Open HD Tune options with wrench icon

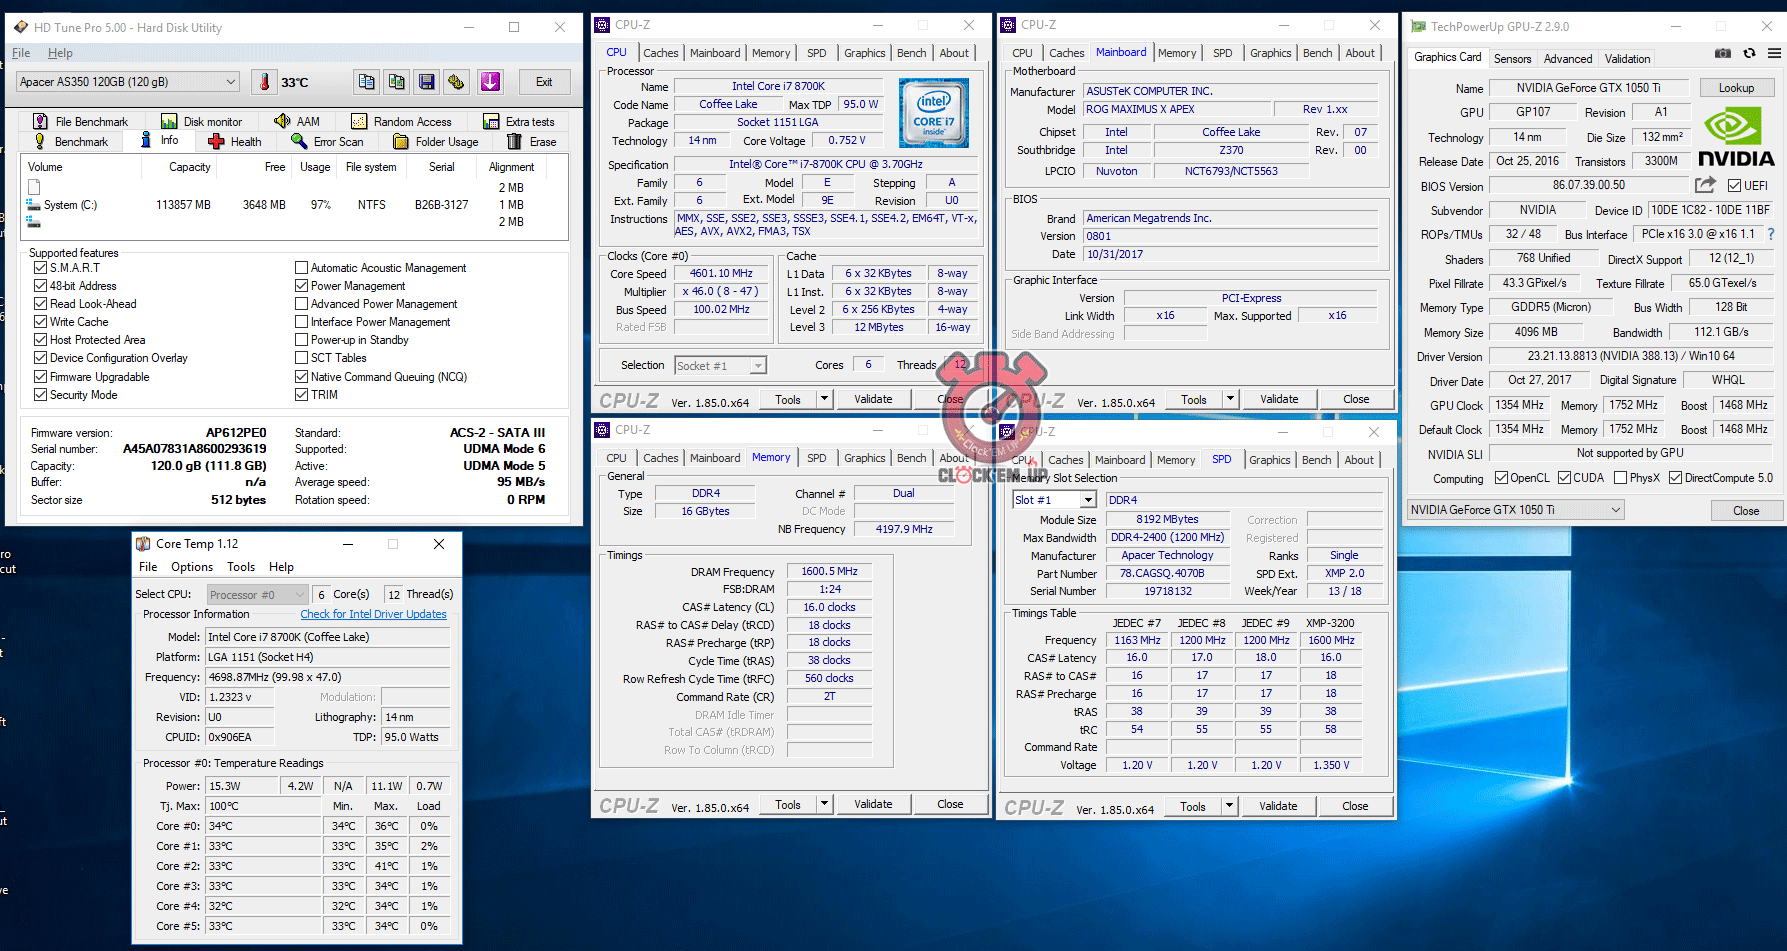[x=457, y=82]
